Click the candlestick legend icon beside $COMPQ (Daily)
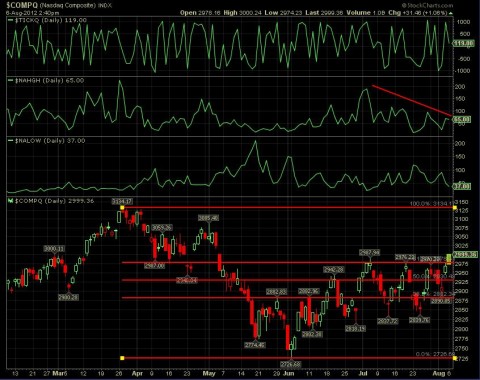Screen dimensions: 480x380 click(10, 201)
